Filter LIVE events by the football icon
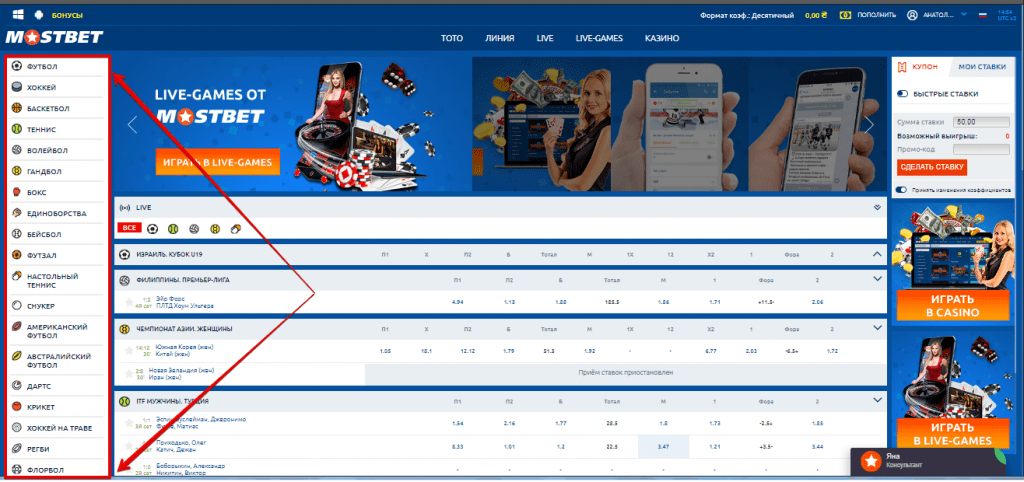 tap(152, 229)
